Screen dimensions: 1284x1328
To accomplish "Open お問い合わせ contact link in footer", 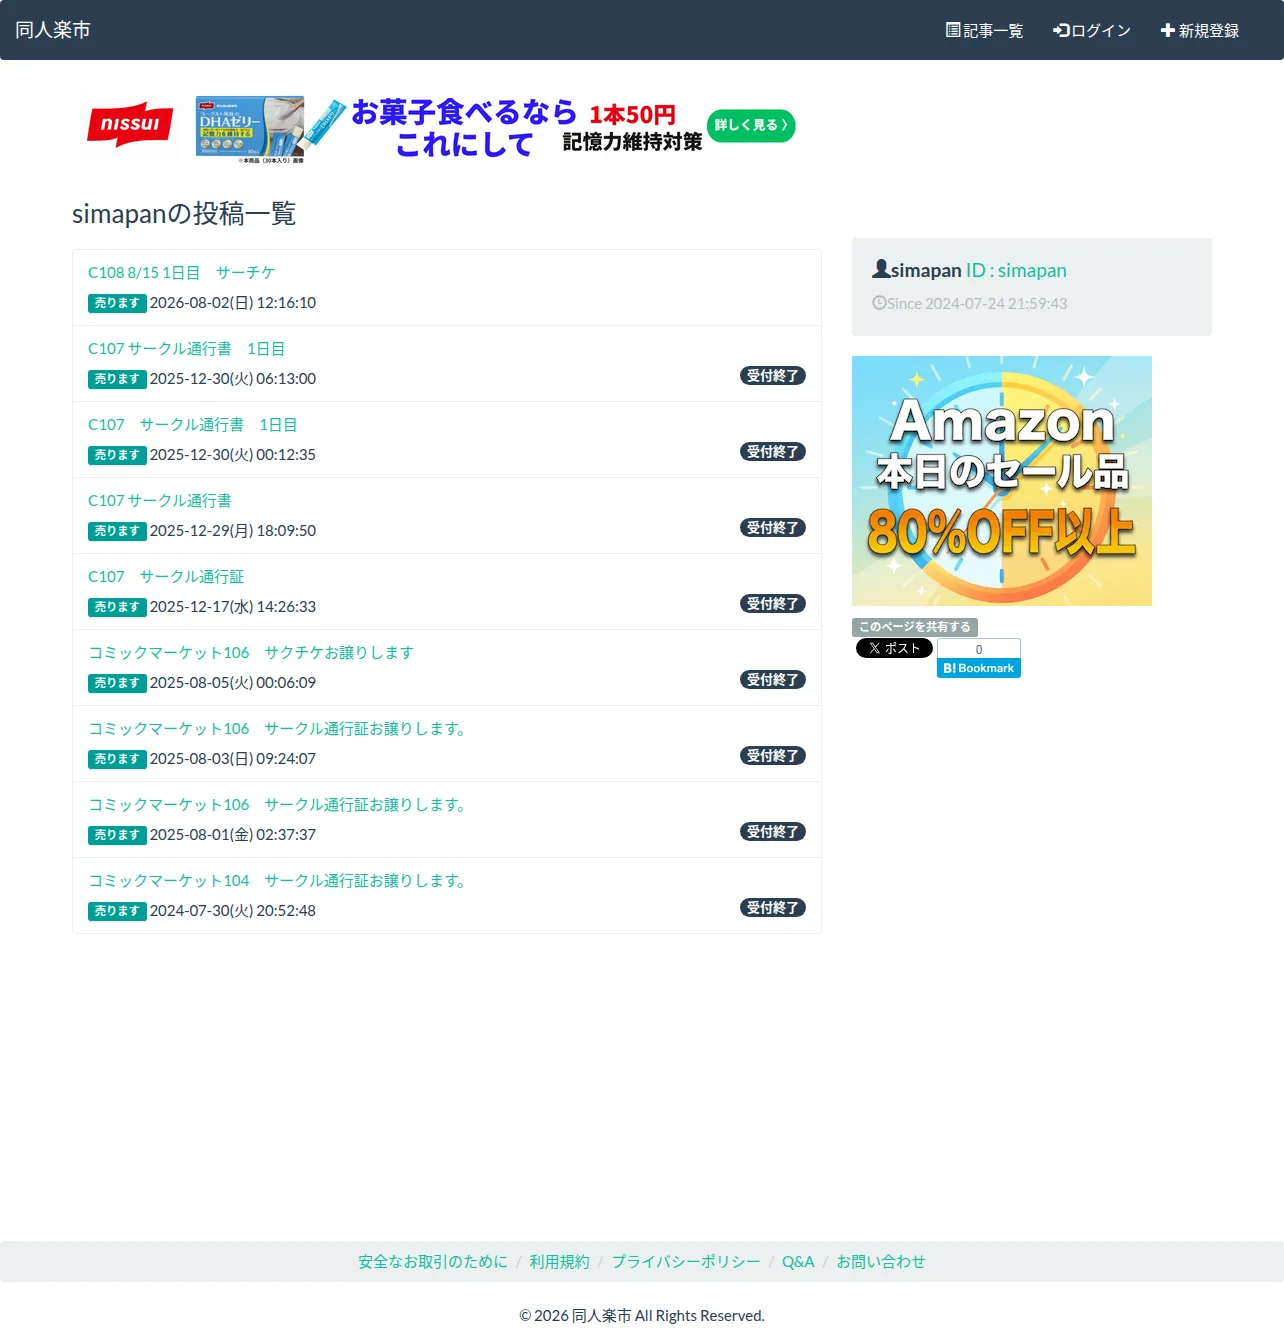I will 881,1262.
